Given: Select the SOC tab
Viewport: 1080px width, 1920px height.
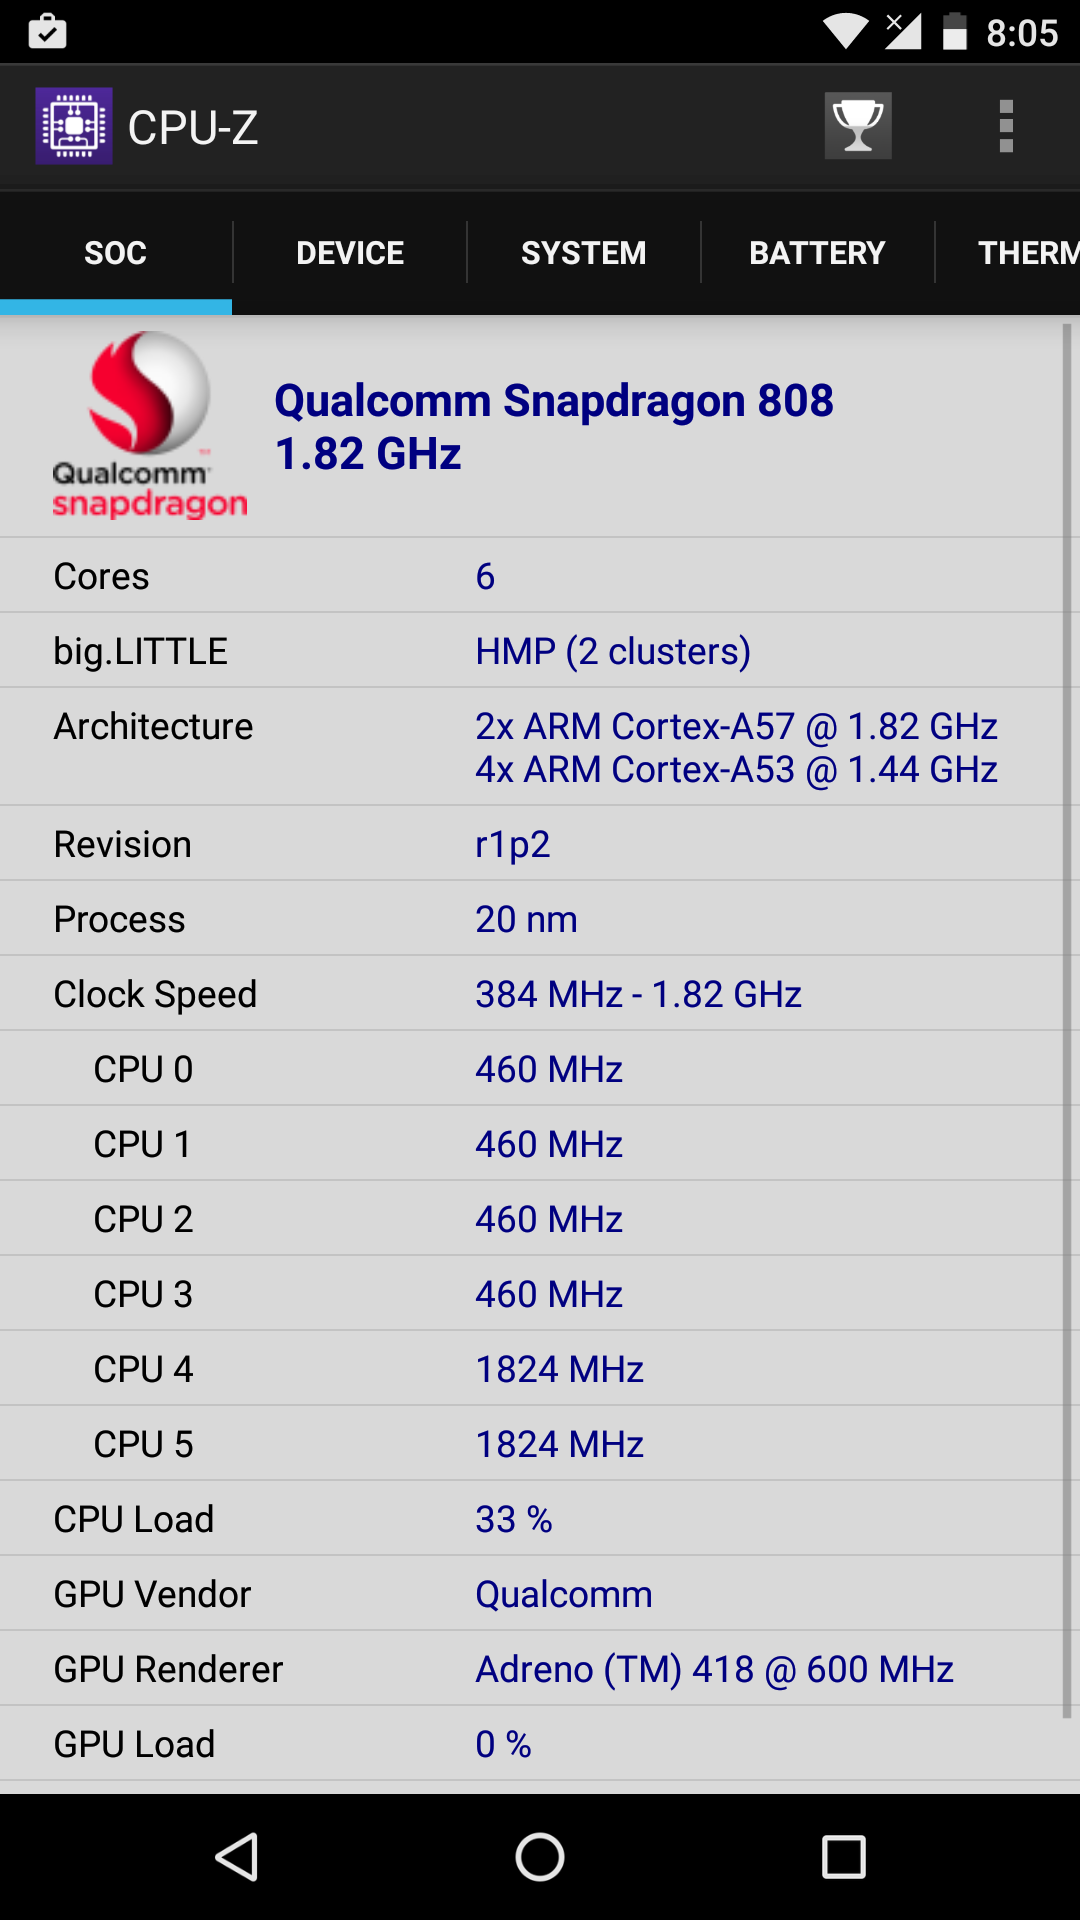Looking at the screenshot, I should coord(116,253).
